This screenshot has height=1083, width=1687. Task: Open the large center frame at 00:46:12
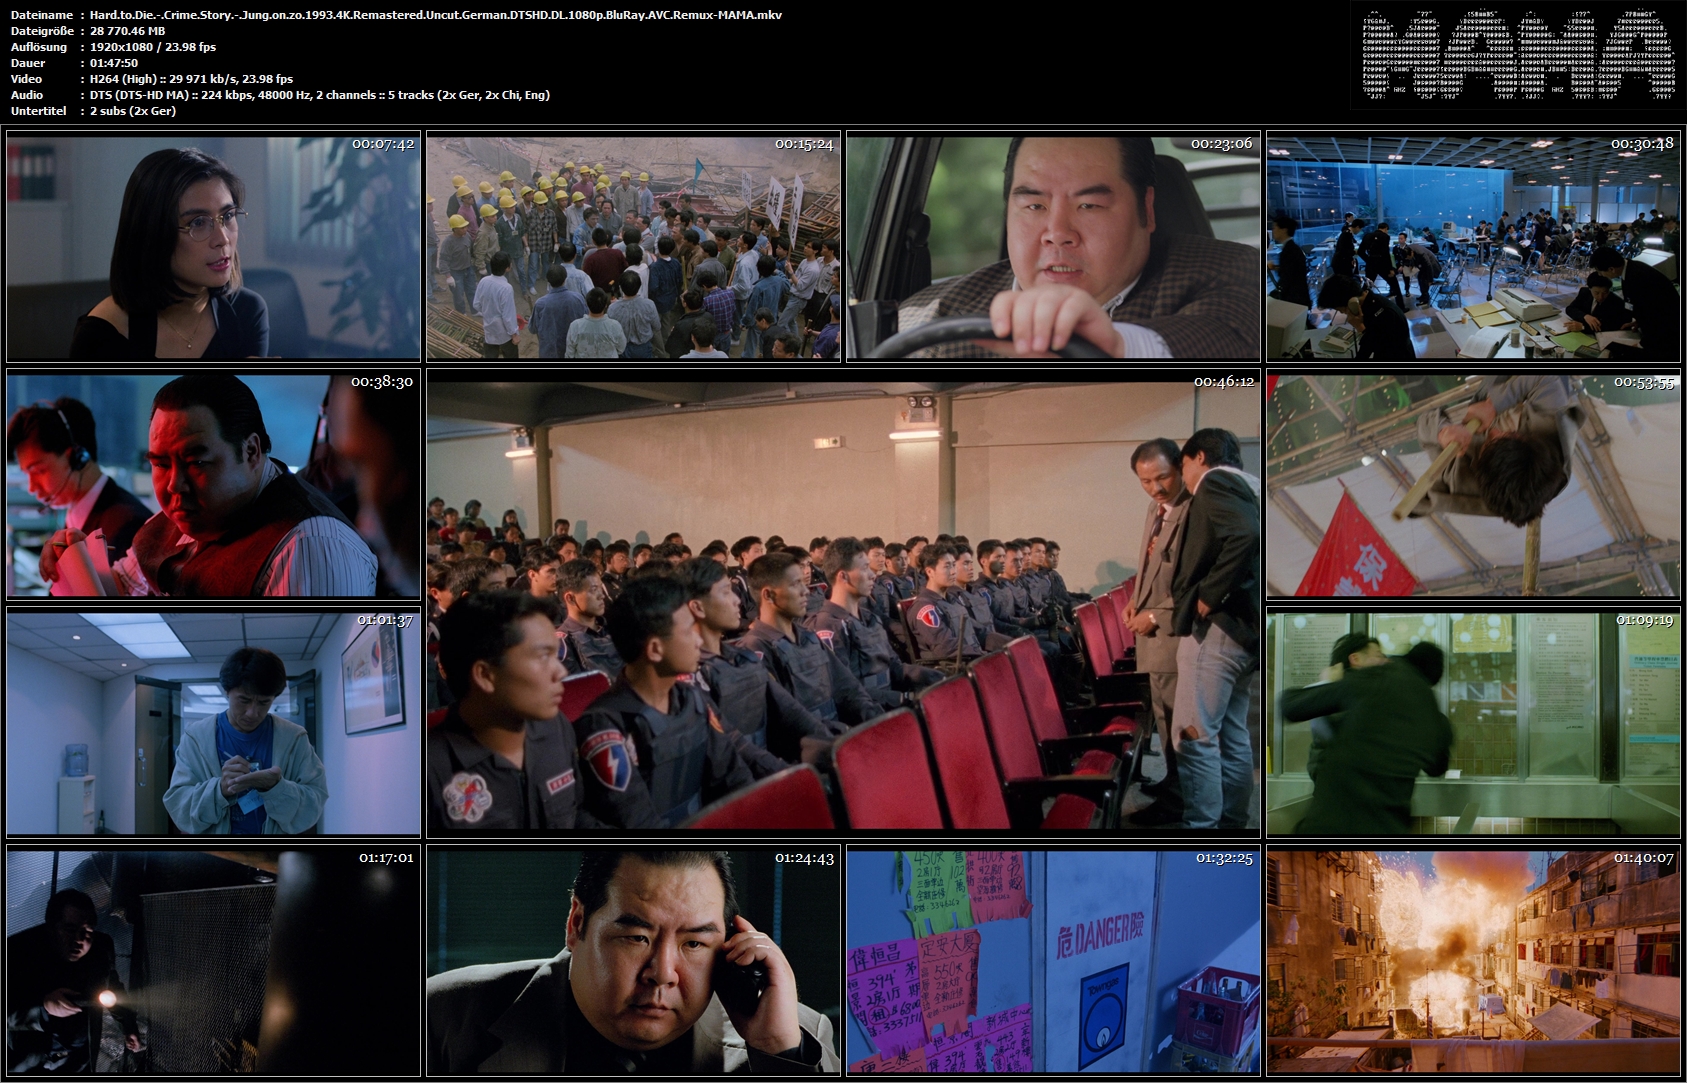click(843, 603)
